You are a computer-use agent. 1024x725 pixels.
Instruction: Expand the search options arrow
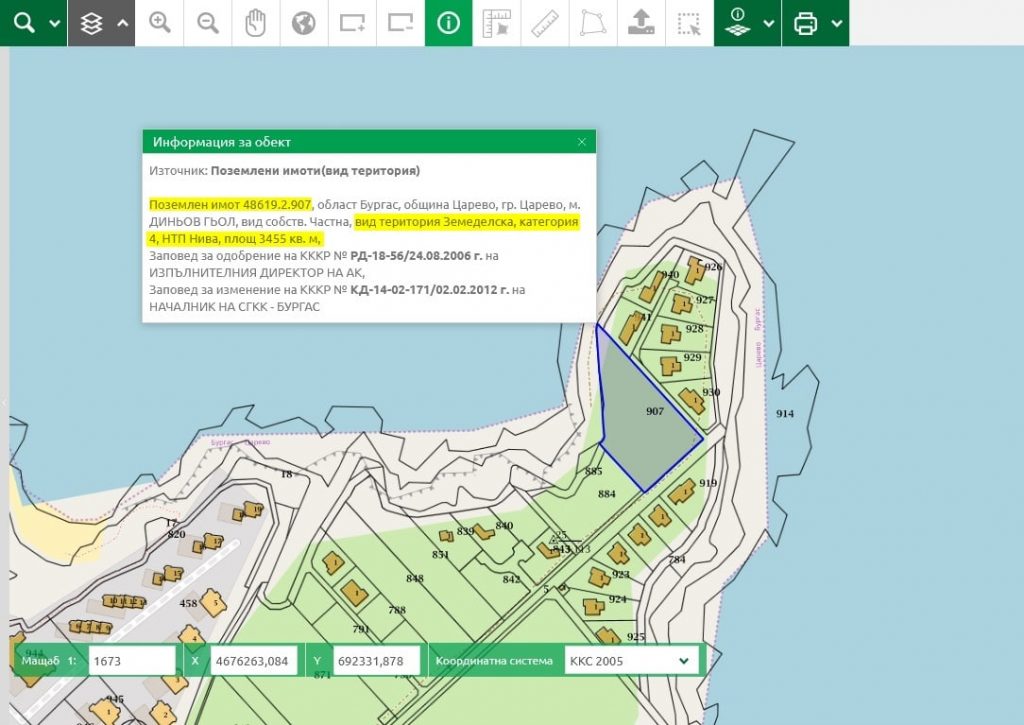[54, 23]
